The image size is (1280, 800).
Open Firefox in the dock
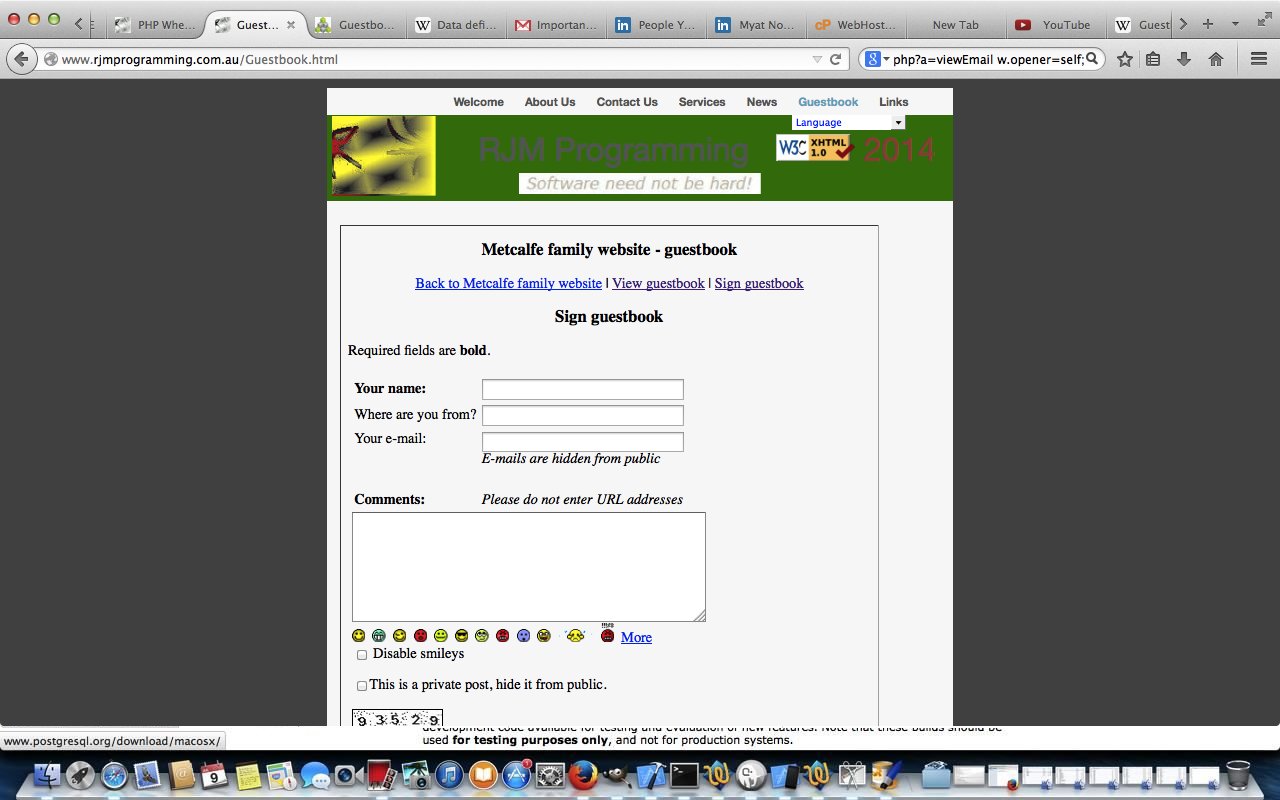[583, 775]
